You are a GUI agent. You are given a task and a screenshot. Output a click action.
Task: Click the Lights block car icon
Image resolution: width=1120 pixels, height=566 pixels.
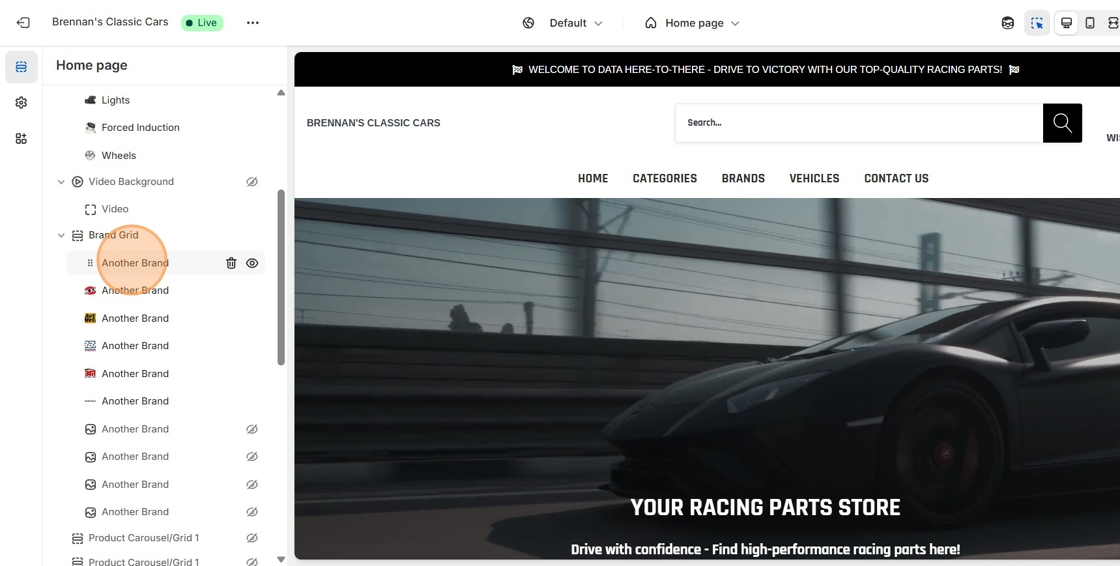coord(90,100)
